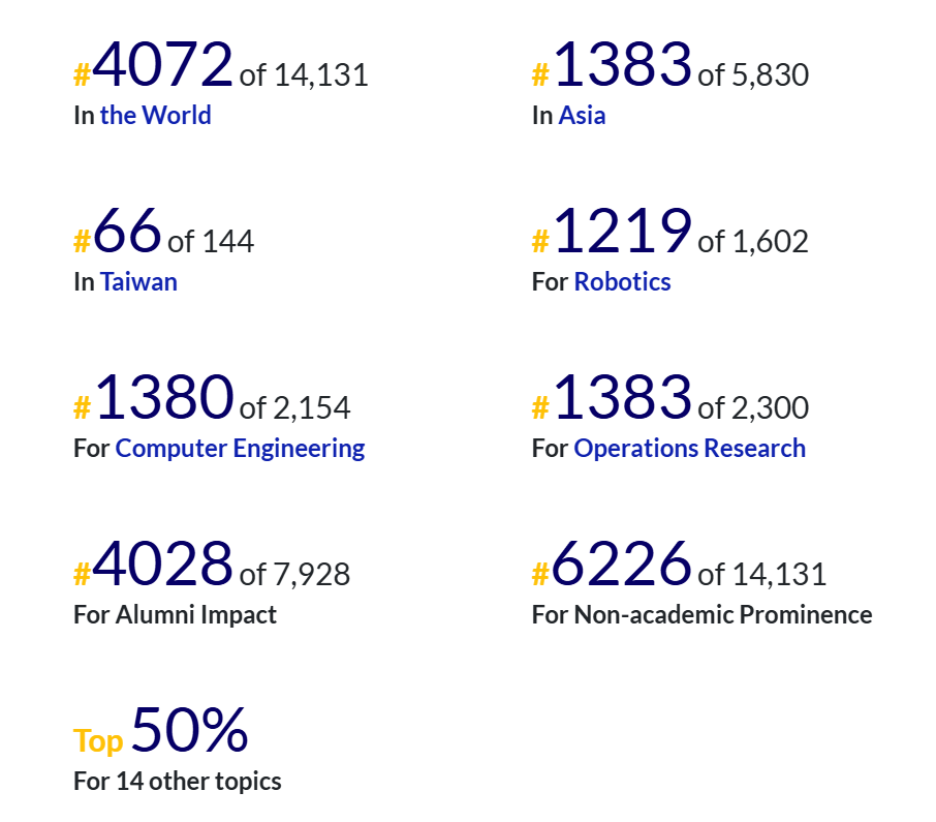This screenshot has width=936, height=822.
Task: Select the 1219 Robotics rank number
Action: (622, 231)
